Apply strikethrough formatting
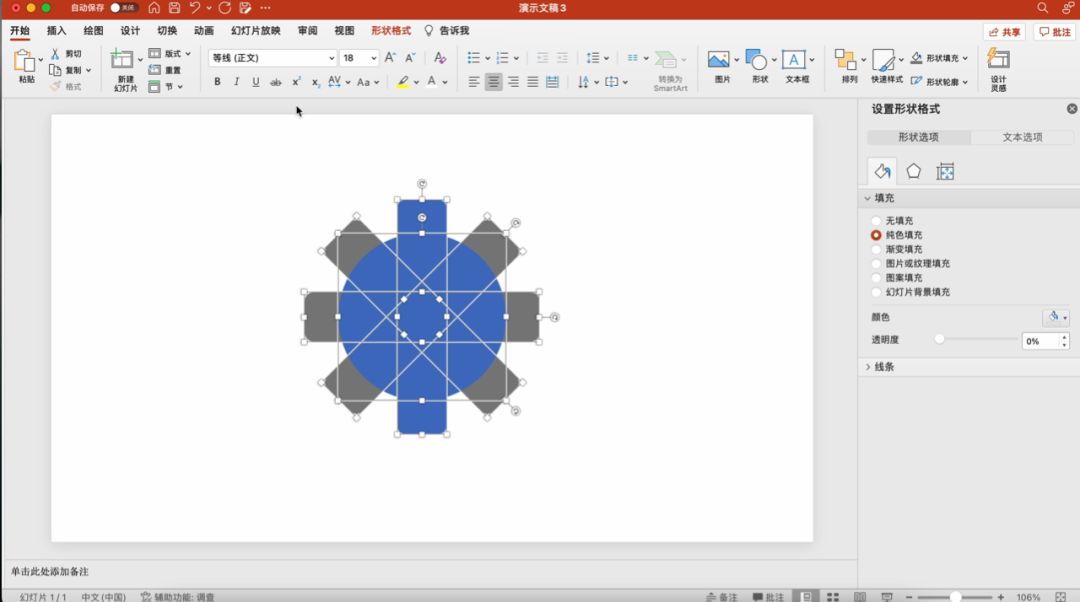 point(276,81)
